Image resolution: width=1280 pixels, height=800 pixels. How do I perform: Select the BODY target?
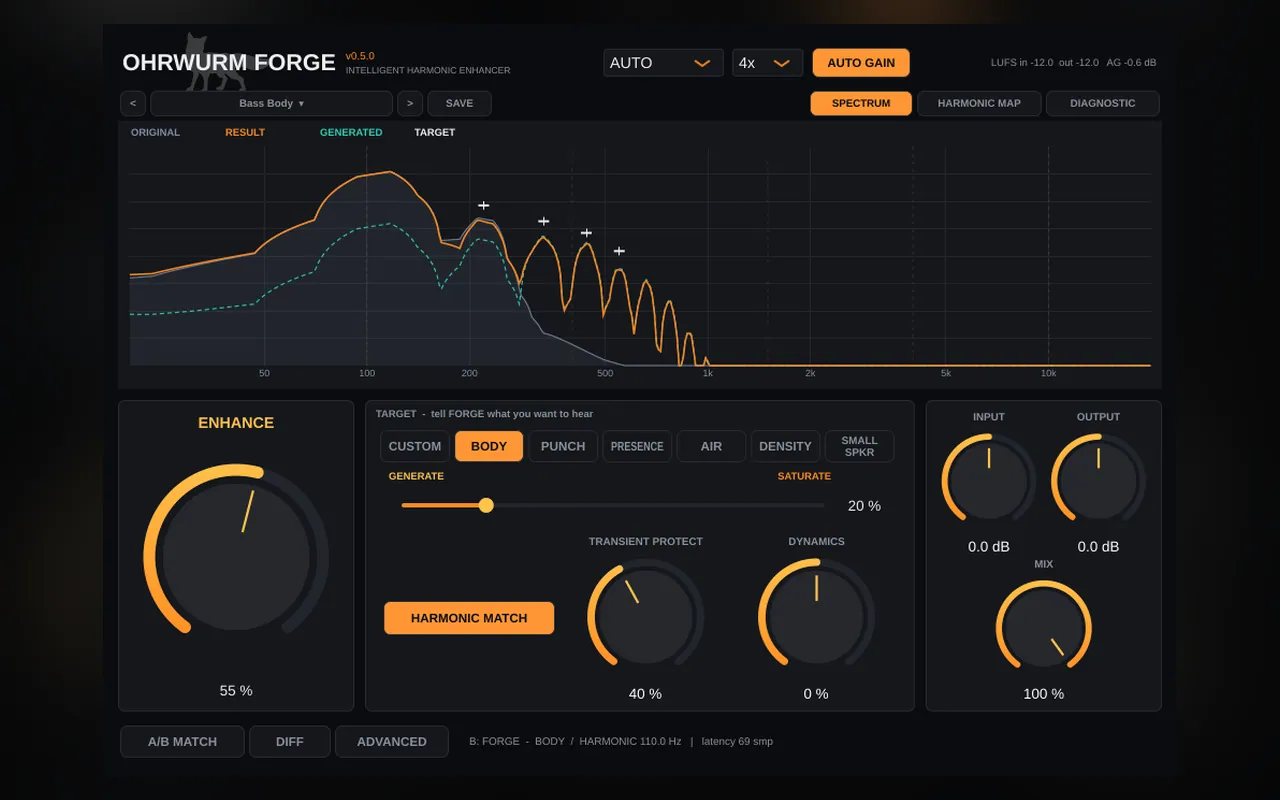pos(489,446)
